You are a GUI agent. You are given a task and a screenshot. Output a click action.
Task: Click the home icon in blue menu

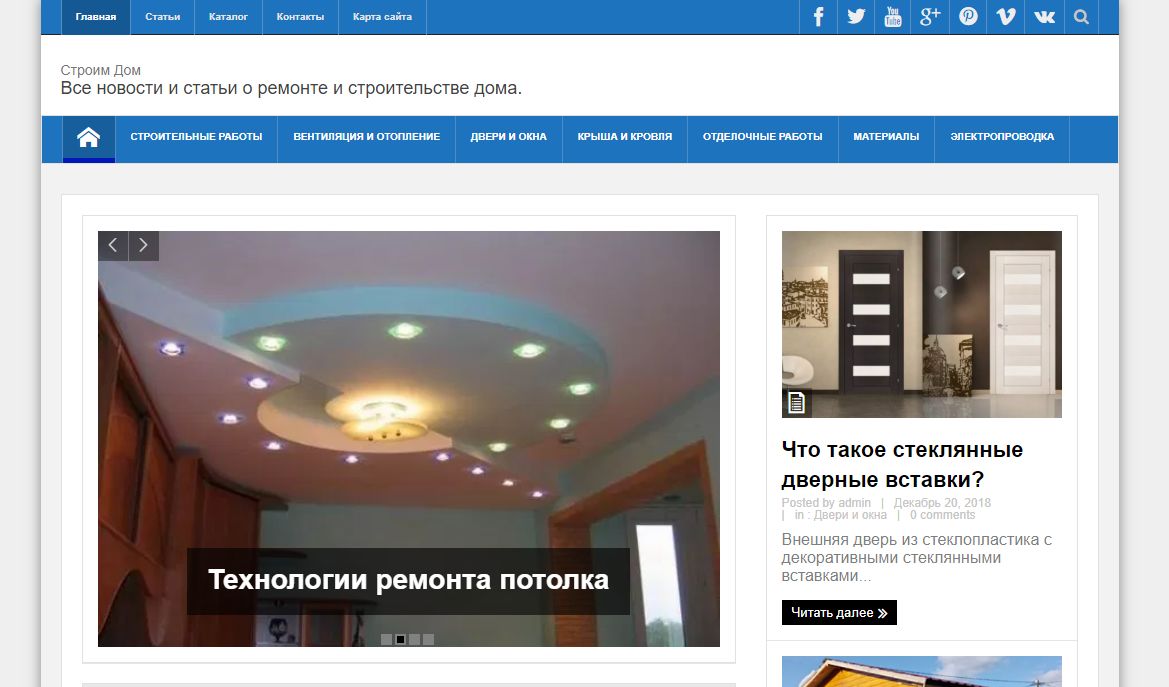[89, 138]
